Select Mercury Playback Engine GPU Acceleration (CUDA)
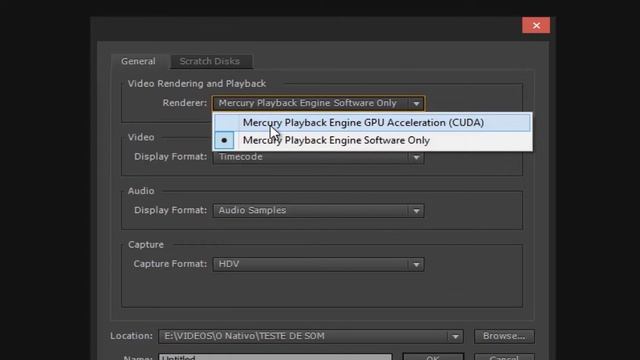Image resolution: width=640 pixels, height=360 pixels. coord(372,122)
